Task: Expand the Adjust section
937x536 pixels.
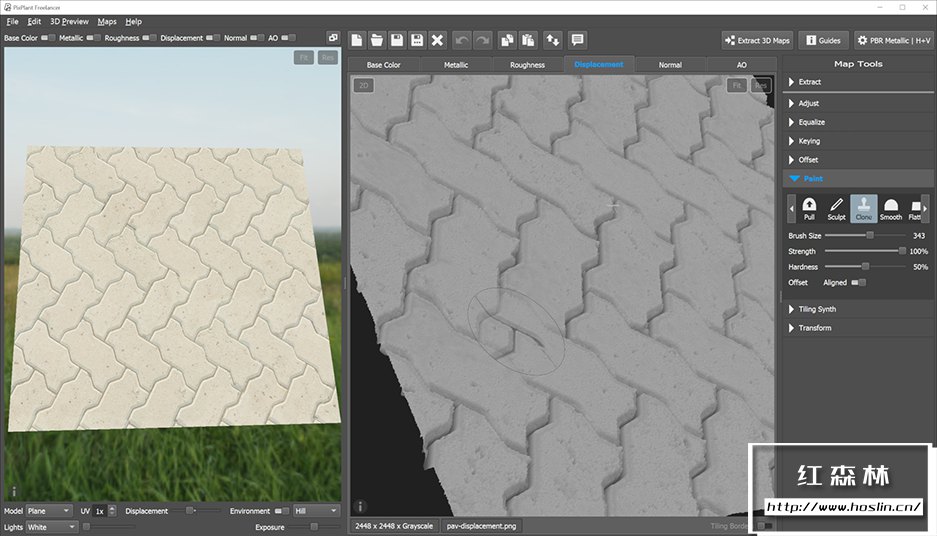Action: click(858, 103)
